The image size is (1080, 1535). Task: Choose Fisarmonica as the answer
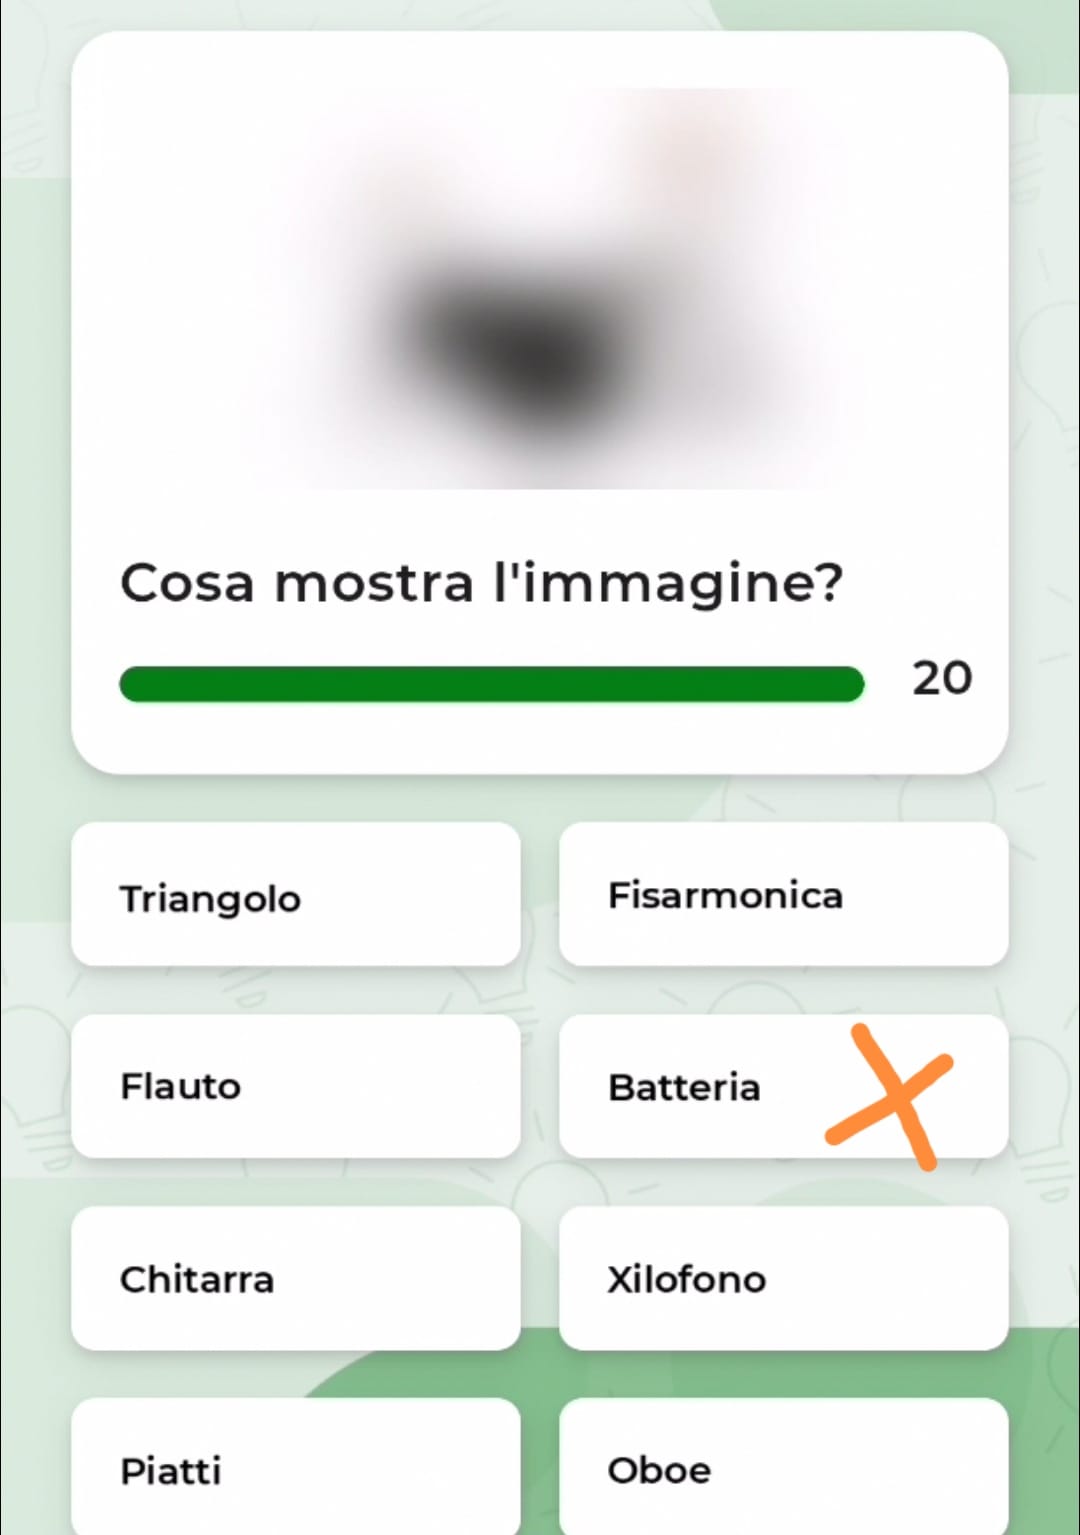point(783,895)
